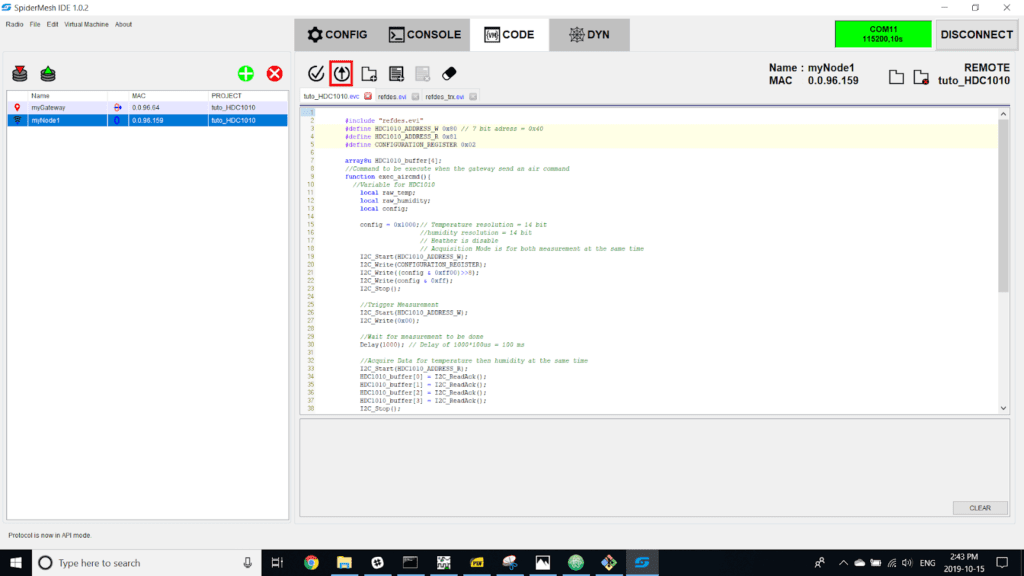Click the SpiderMesh IDE taskbar icon
1024x576 pixels.
pyautogui.click(x=642, y=562)
